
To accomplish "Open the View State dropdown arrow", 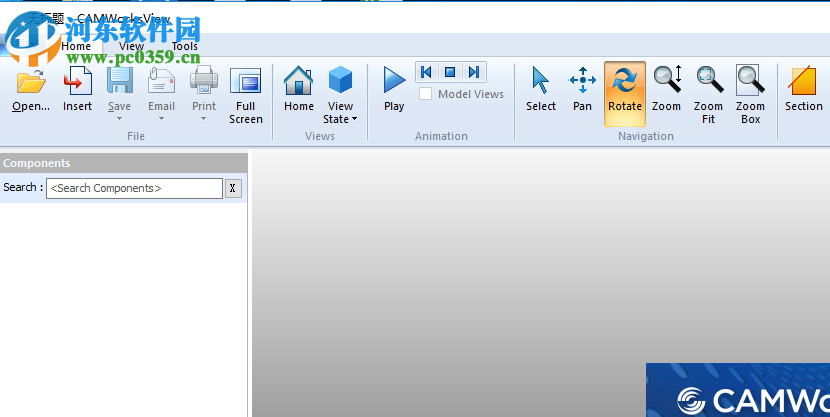I will tap(354, 119).
